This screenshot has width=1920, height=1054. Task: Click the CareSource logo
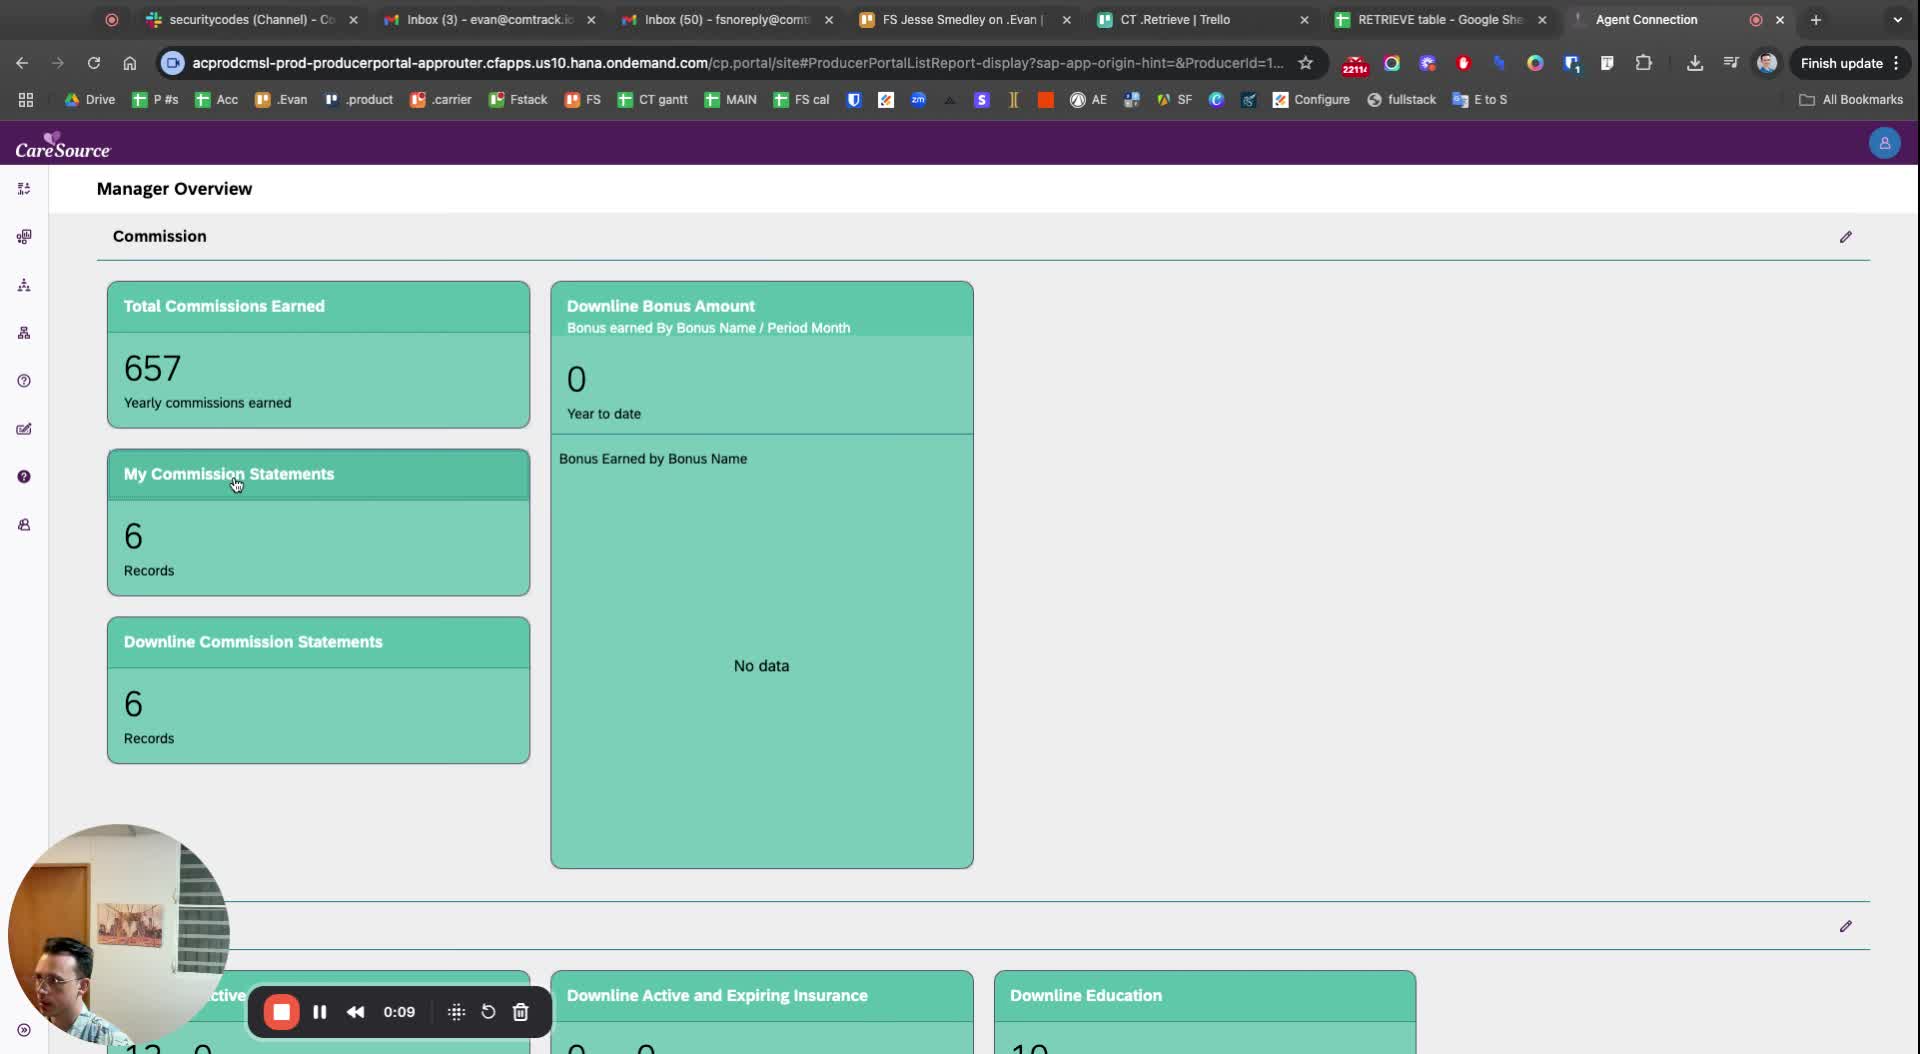click(x=62, y=145)
